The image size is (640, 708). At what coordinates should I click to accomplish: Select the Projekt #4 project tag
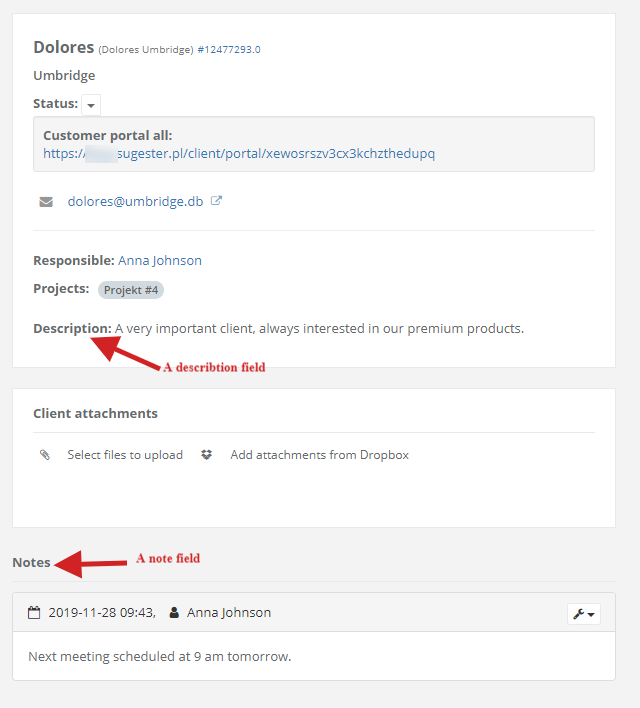[130, 290]
